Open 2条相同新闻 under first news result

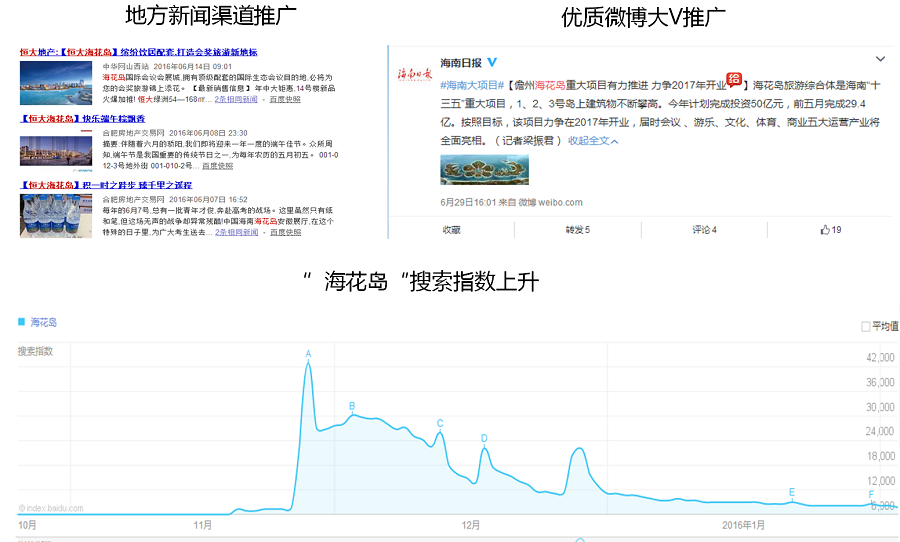click(236, 99)
